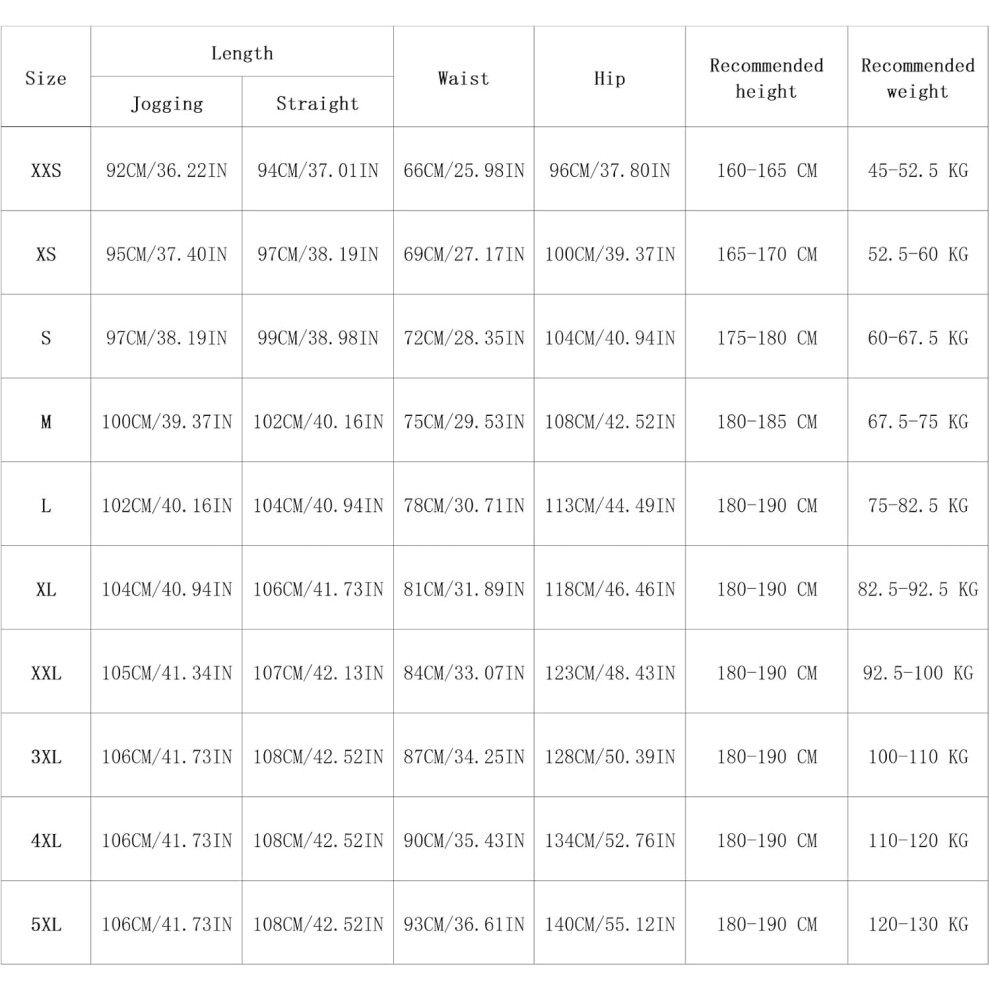Select the 5XL size row label

[x=46, y=924]
